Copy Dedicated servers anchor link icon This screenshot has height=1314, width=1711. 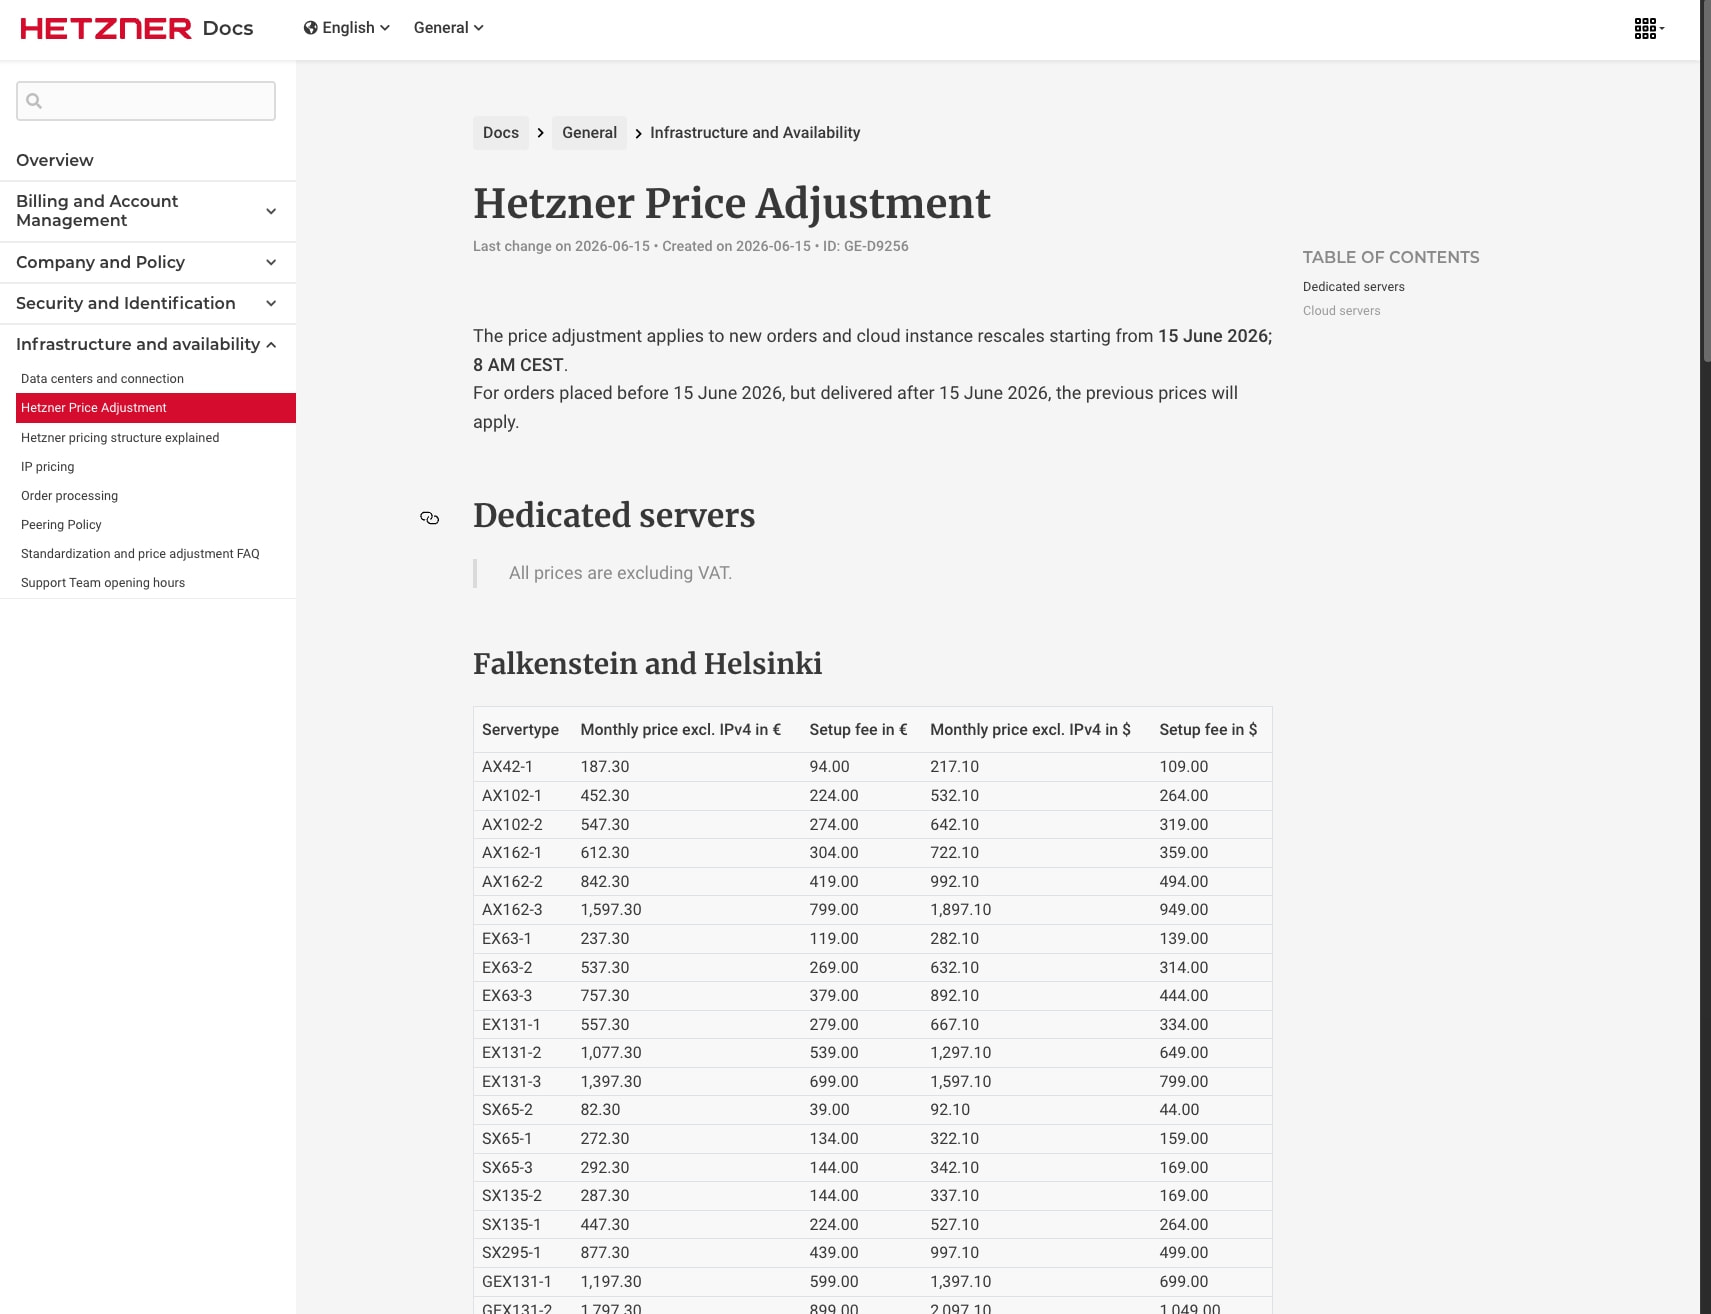(430, 518)
